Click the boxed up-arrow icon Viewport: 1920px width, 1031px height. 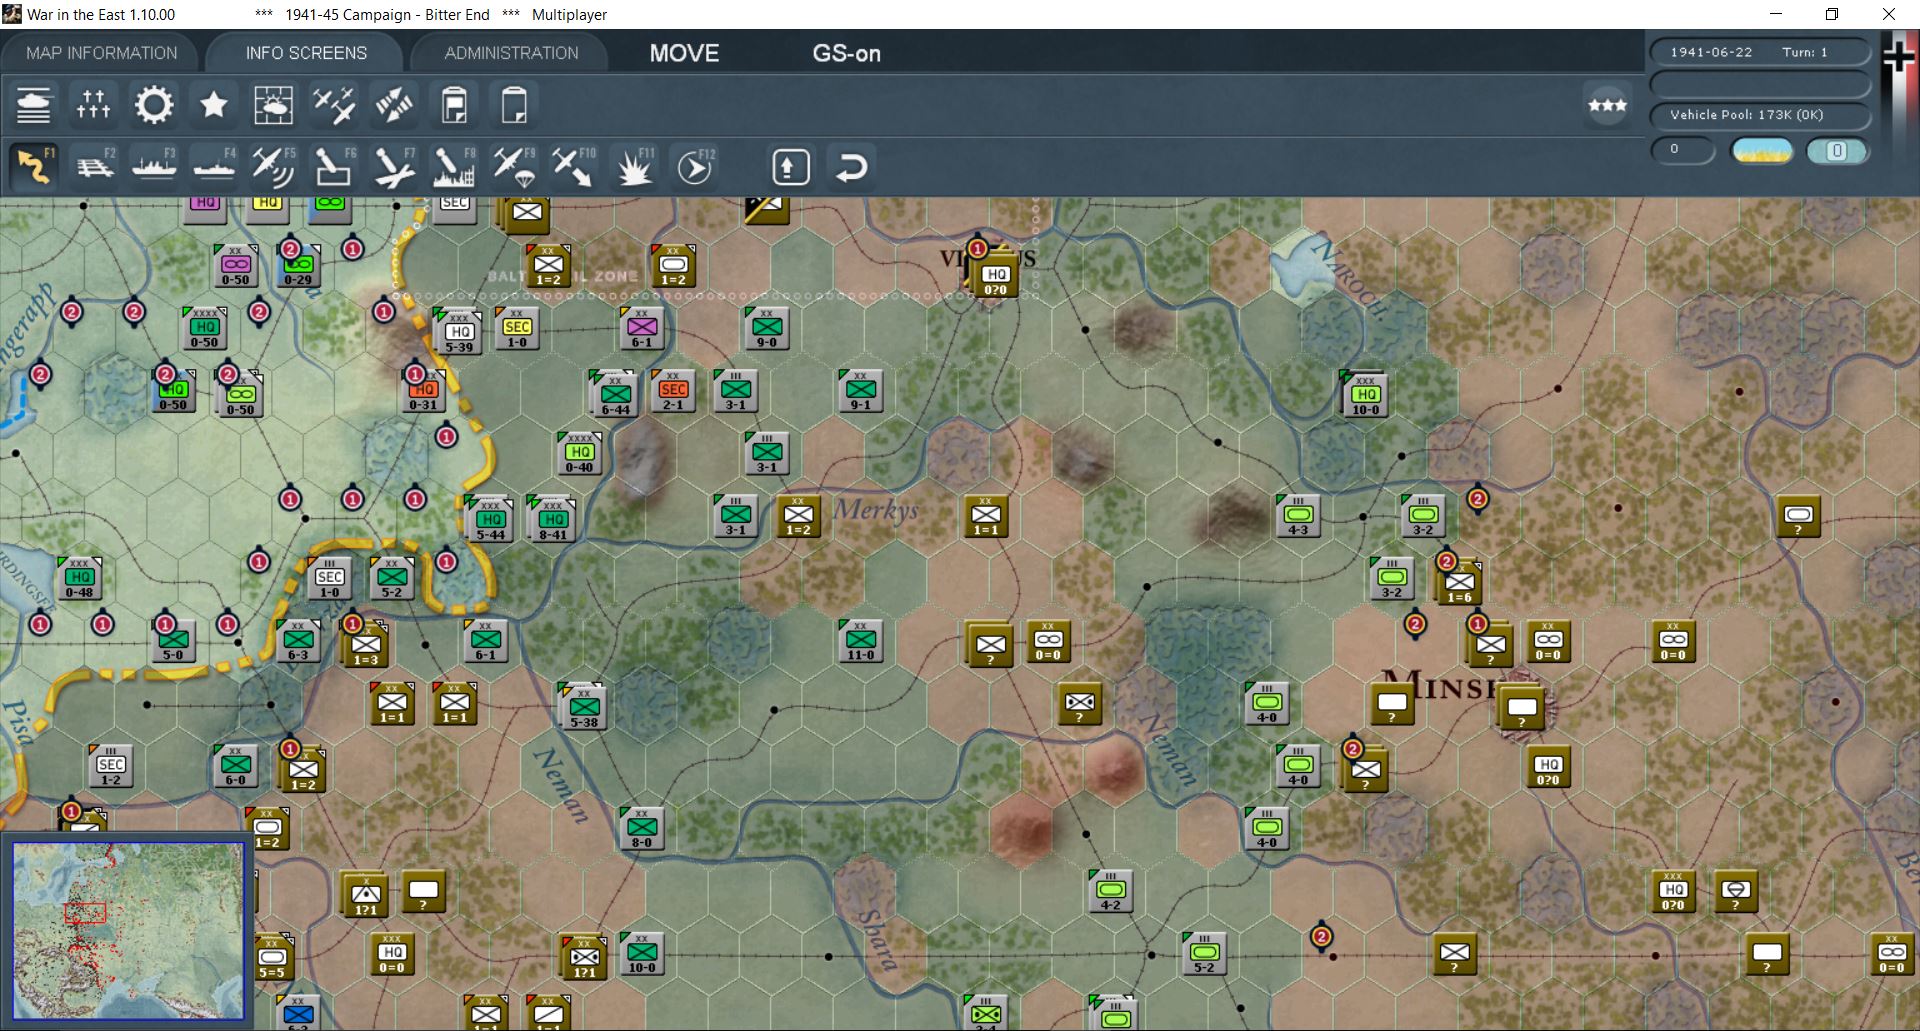click(x=790, y=166)
